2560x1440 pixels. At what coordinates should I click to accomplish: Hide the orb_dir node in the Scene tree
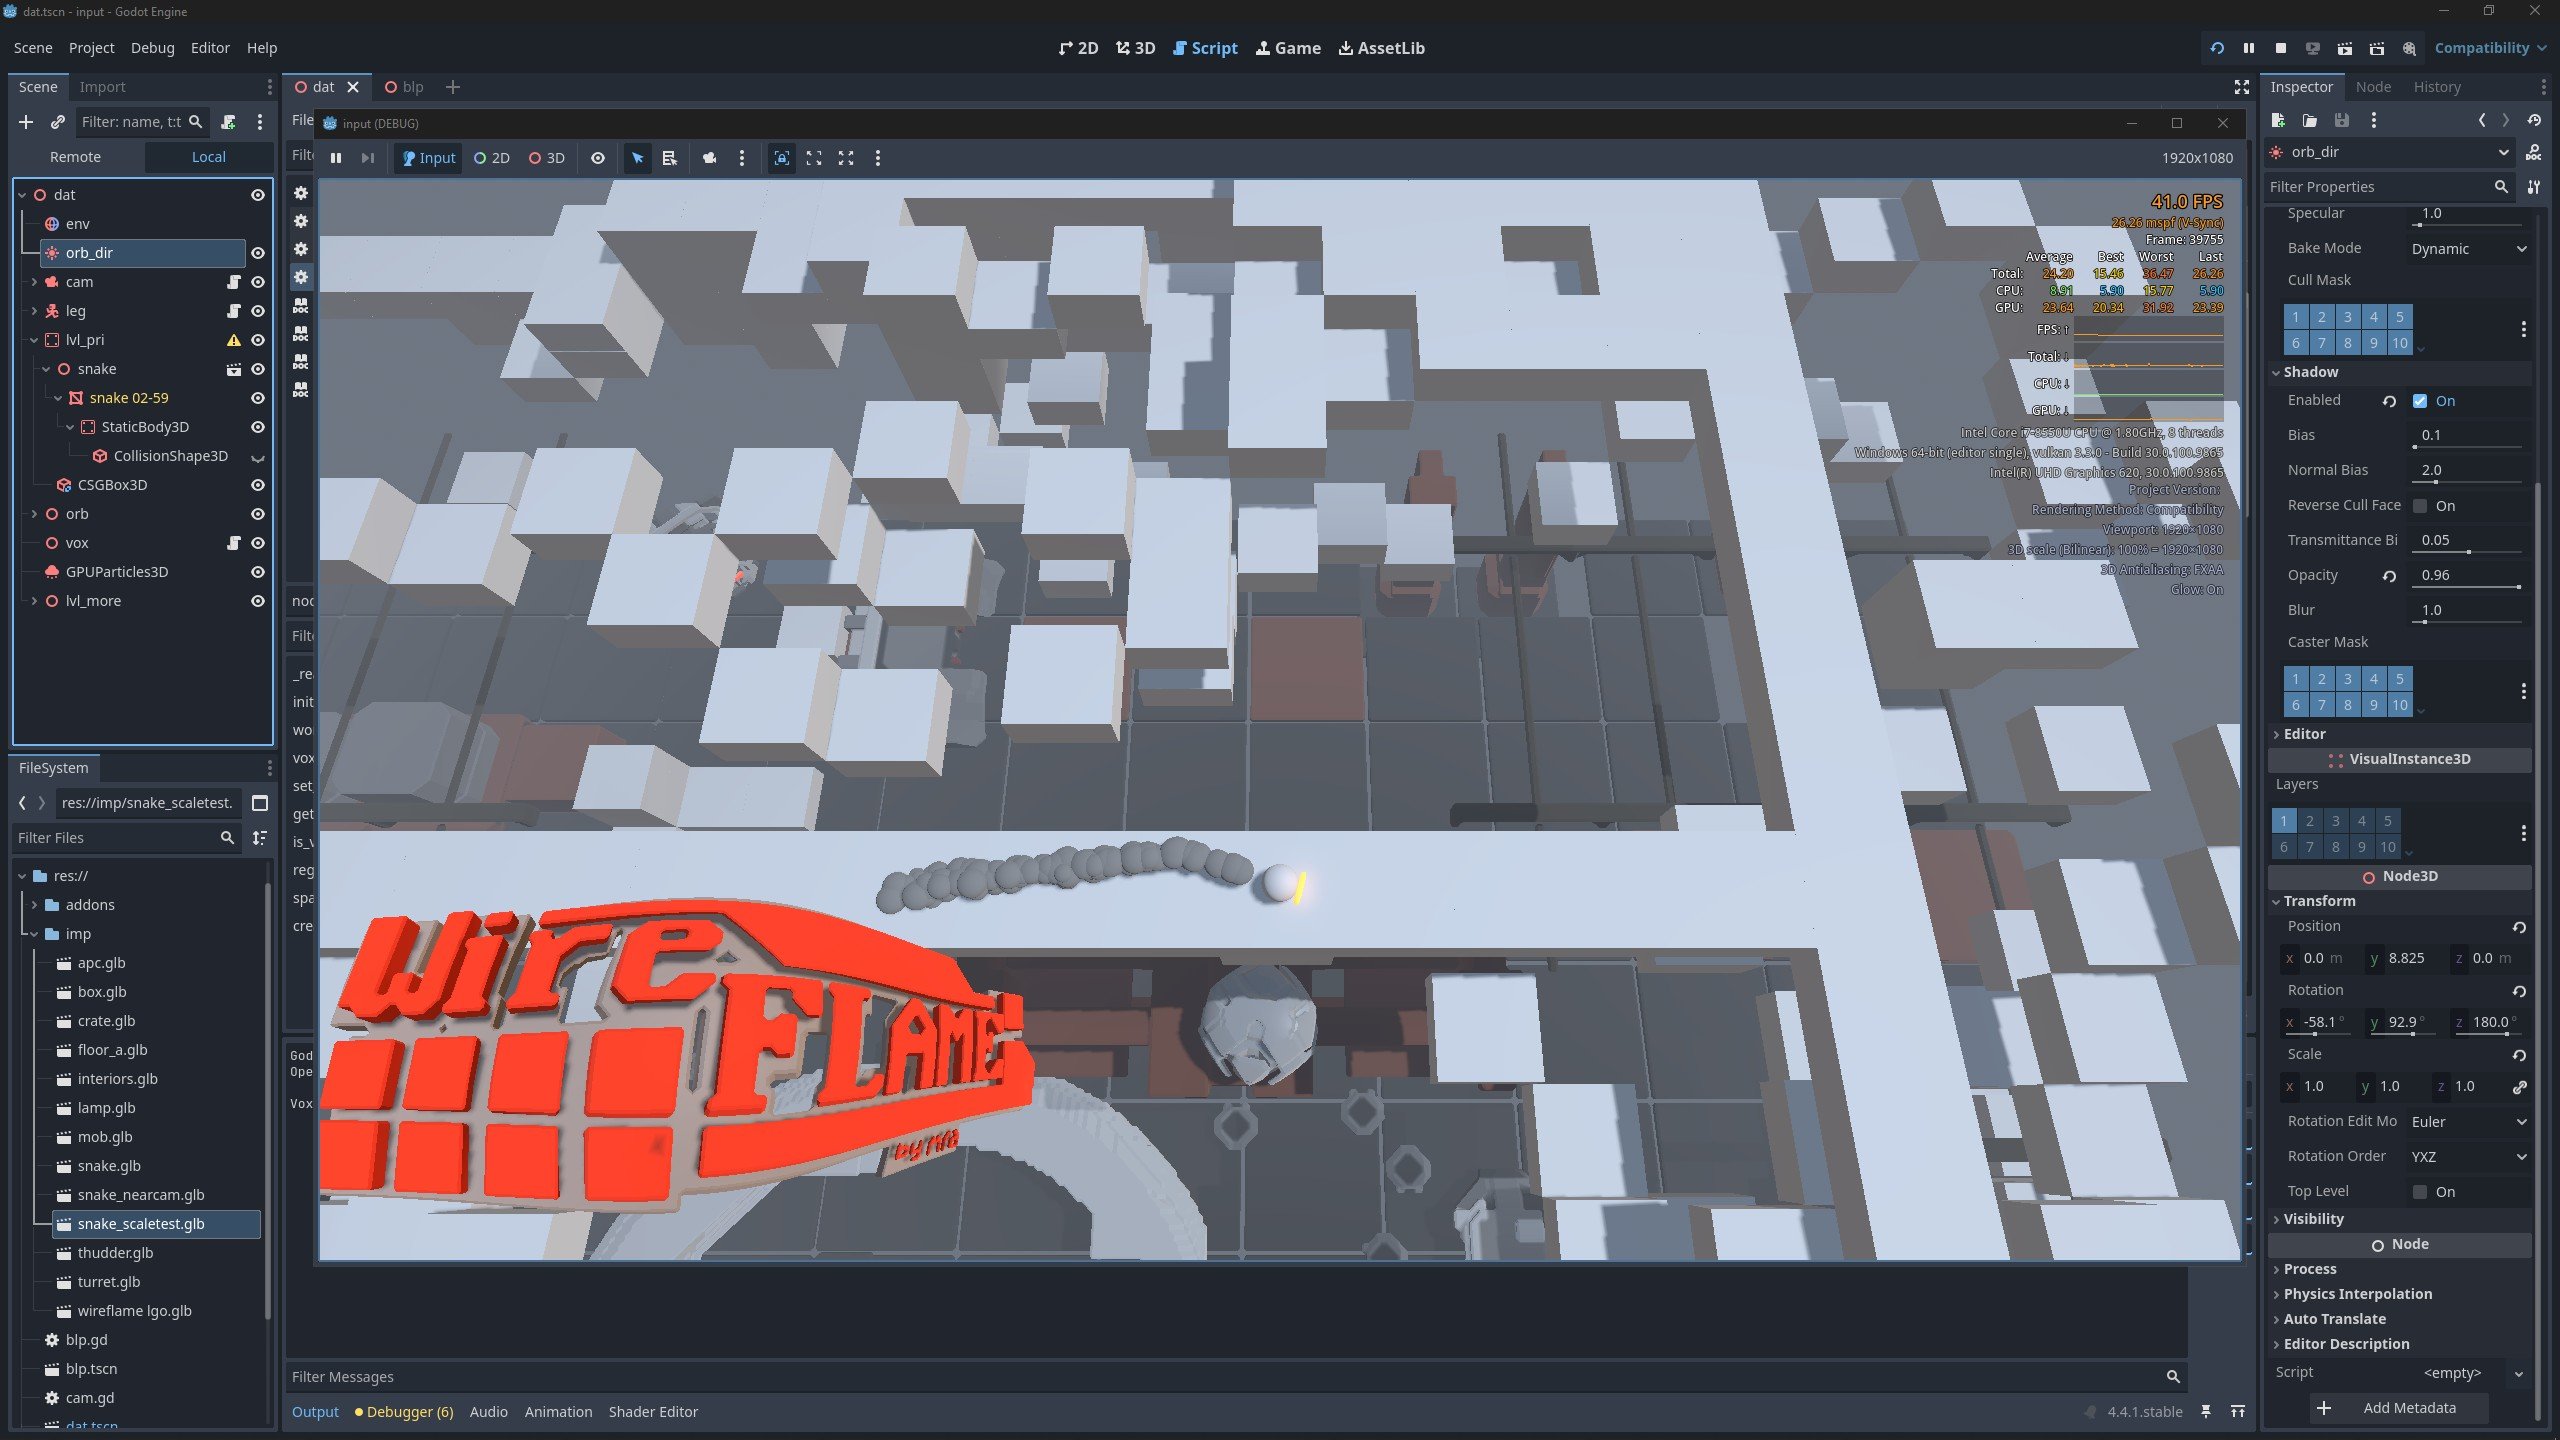(x=258, y=253)
